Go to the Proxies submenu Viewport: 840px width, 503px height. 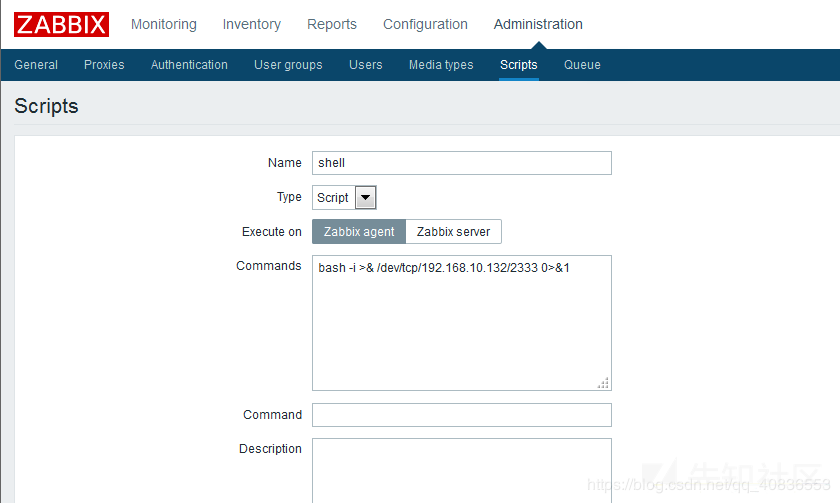click(104, 65)
